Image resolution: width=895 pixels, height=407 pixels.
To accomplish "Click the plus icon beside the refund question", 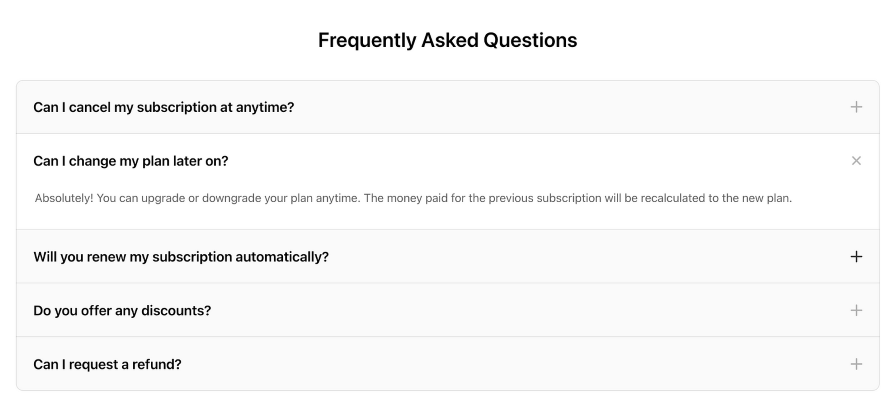I will coord(856,364).
